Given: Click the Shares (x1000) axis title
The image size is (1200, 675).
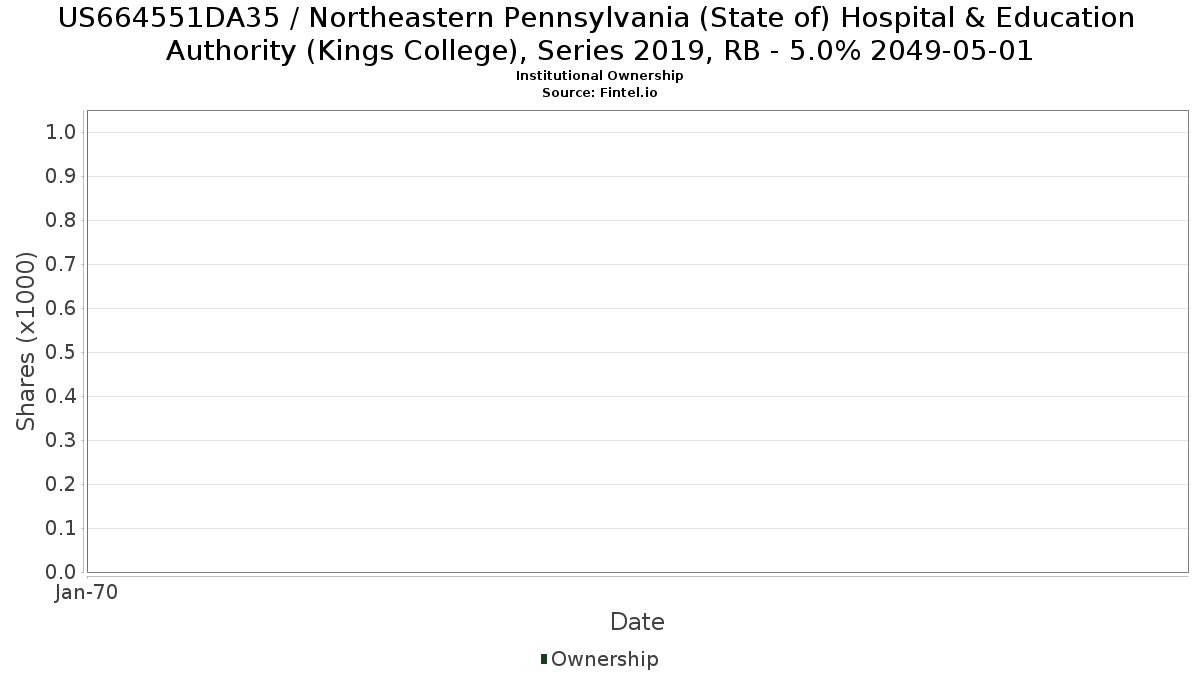Looking at the screenshot, I should coord(26,341).
